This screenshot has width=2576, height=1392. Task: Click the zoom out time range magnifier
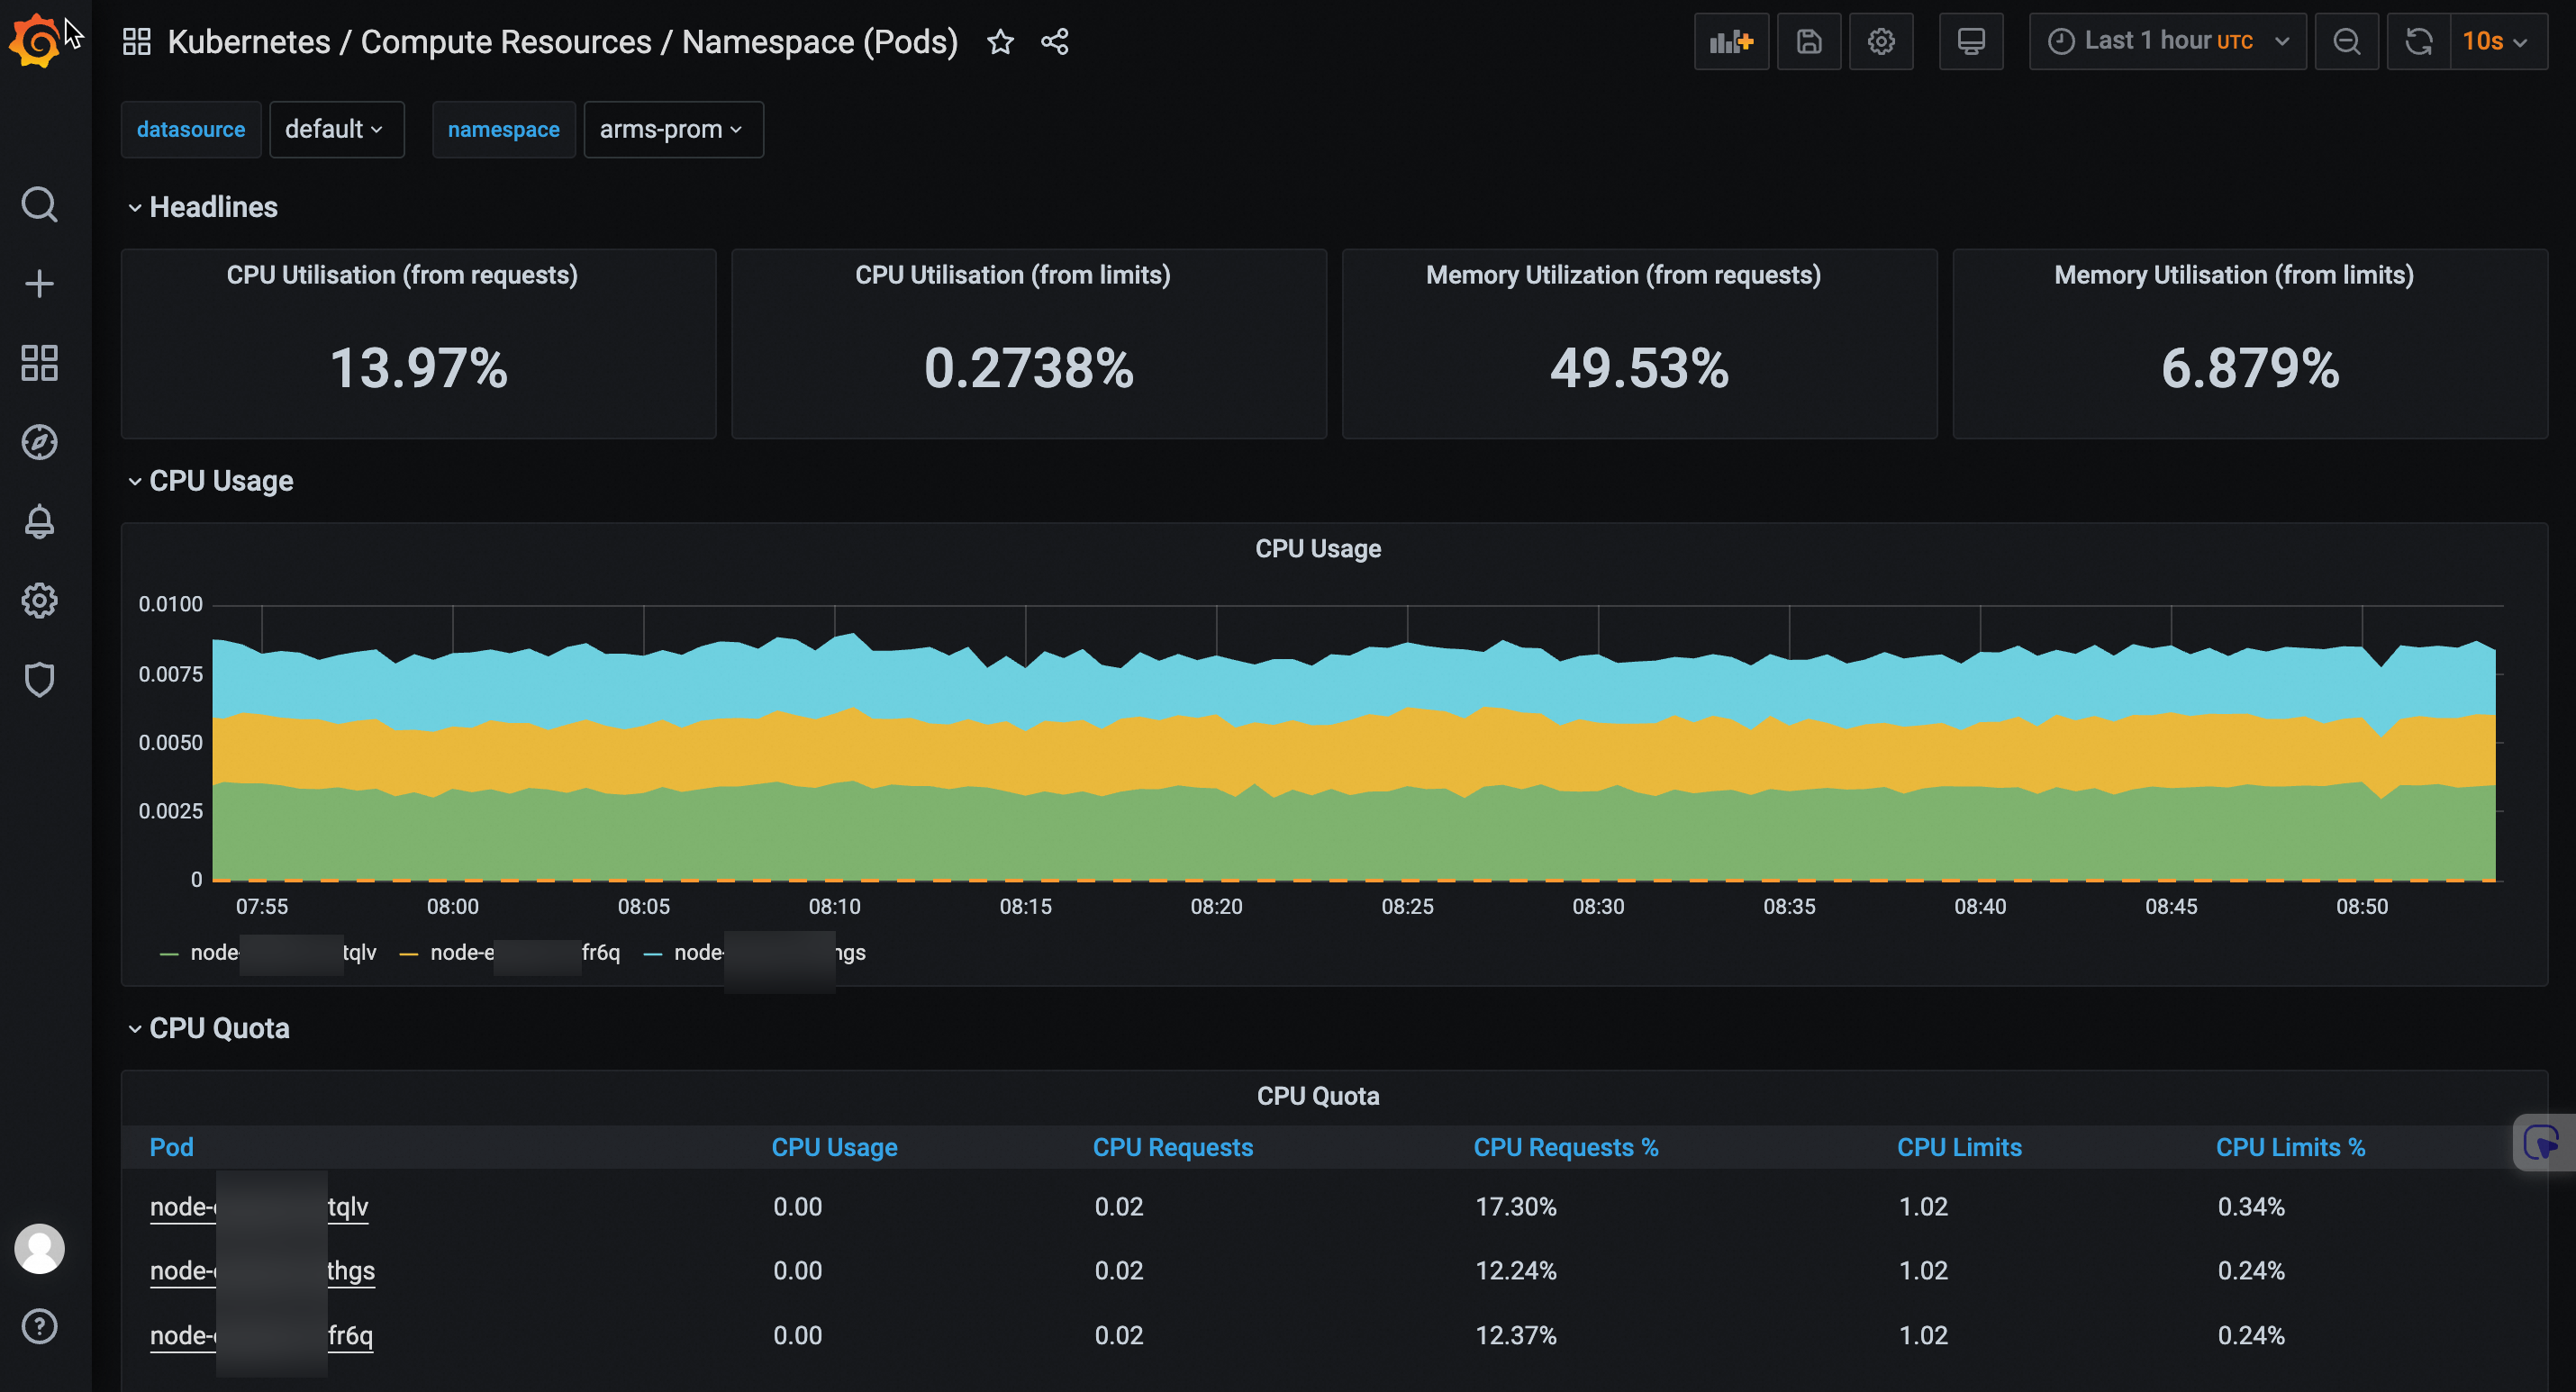point(2347,41)
